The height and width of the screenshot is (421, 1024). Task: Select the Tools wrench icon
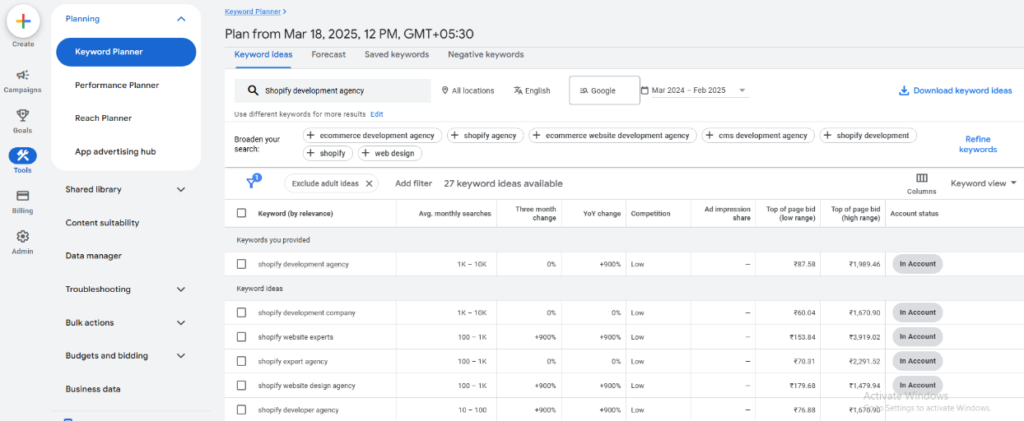22,157
